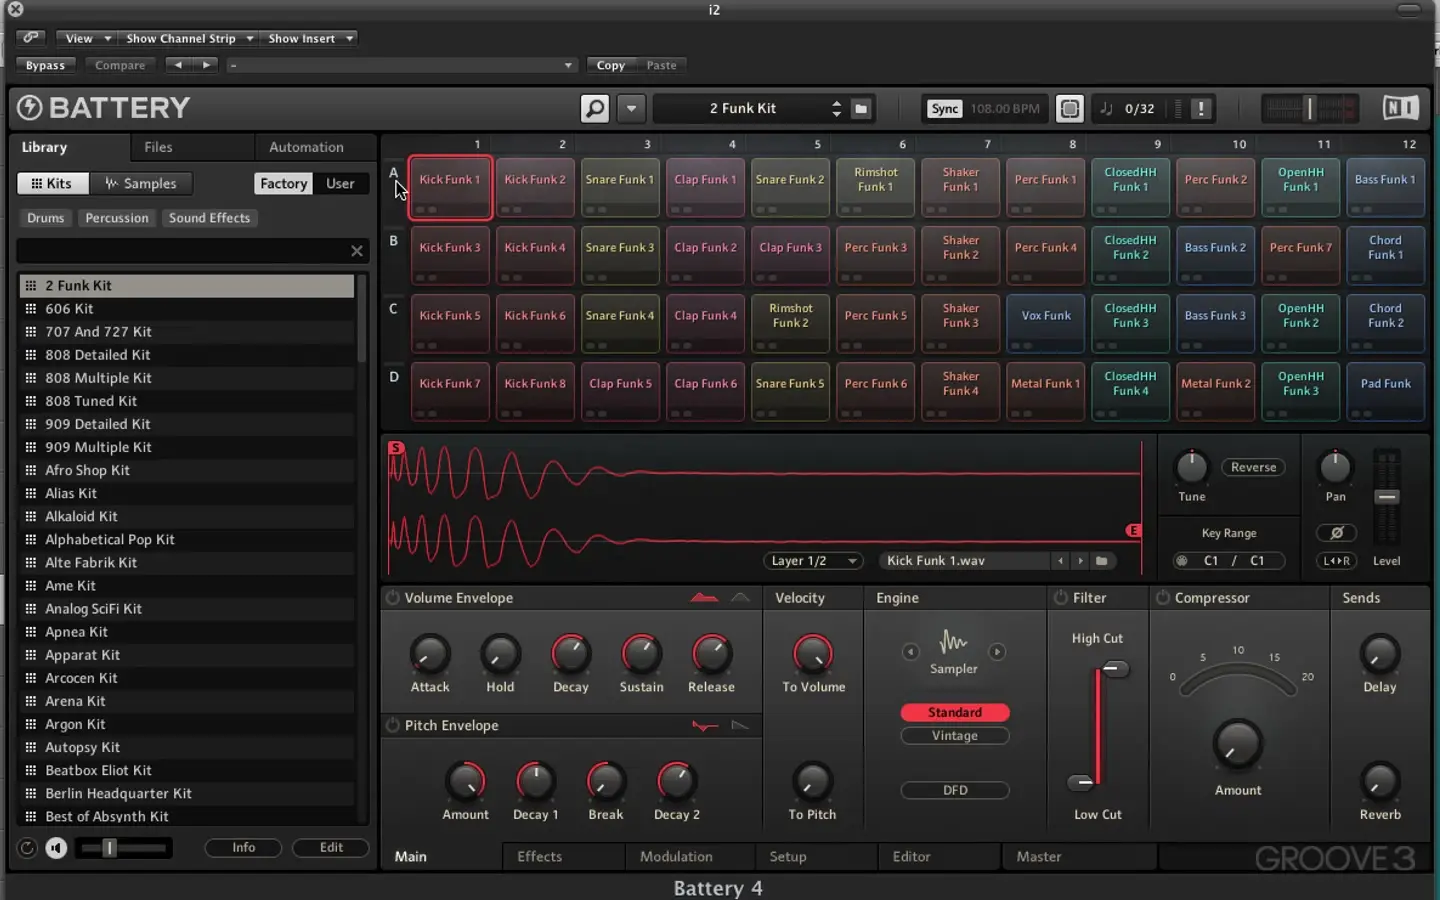
Task: Click the Level fader handle
Action: pos(1386,497)
